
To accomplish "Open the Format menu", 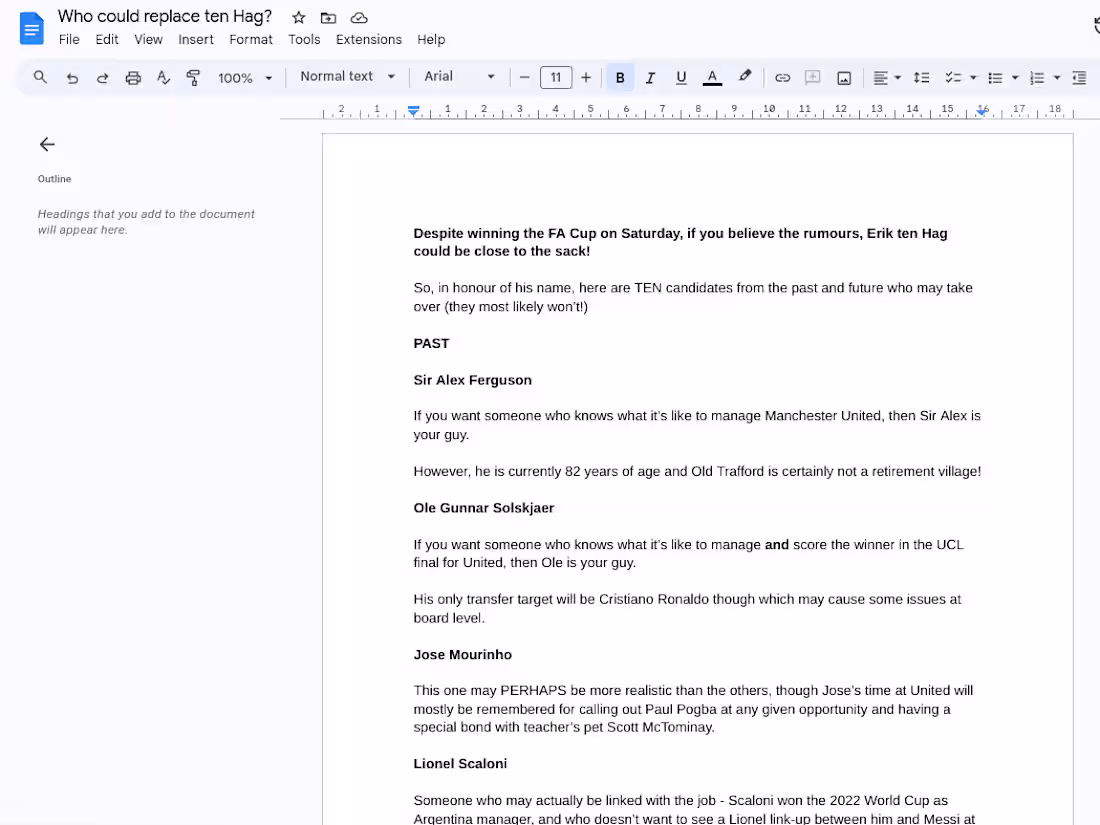I will pyautogui.click(x=250, y=39).
